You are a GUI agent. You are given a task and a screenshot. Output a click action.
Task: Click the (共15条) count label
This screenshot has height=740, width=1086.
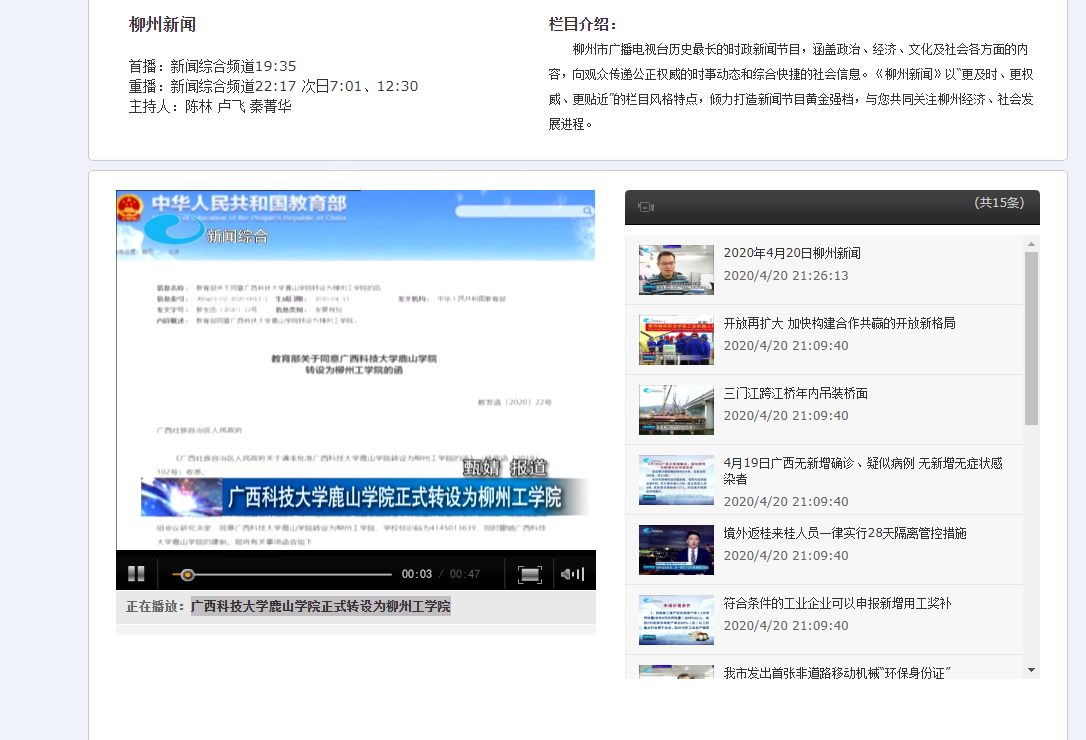(x=999, y=202)
